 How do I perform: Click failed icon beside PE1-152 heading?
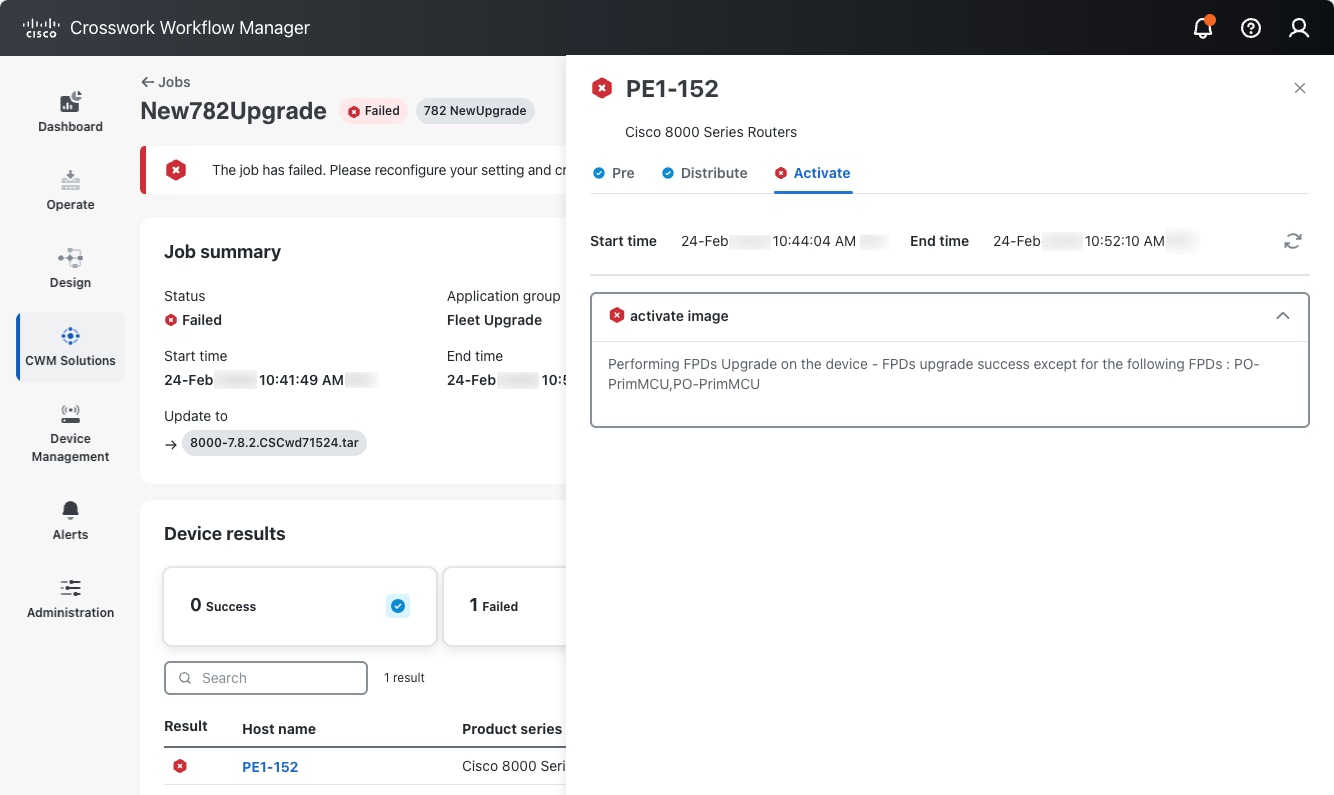pyautogui.click(x=602, y=88)
